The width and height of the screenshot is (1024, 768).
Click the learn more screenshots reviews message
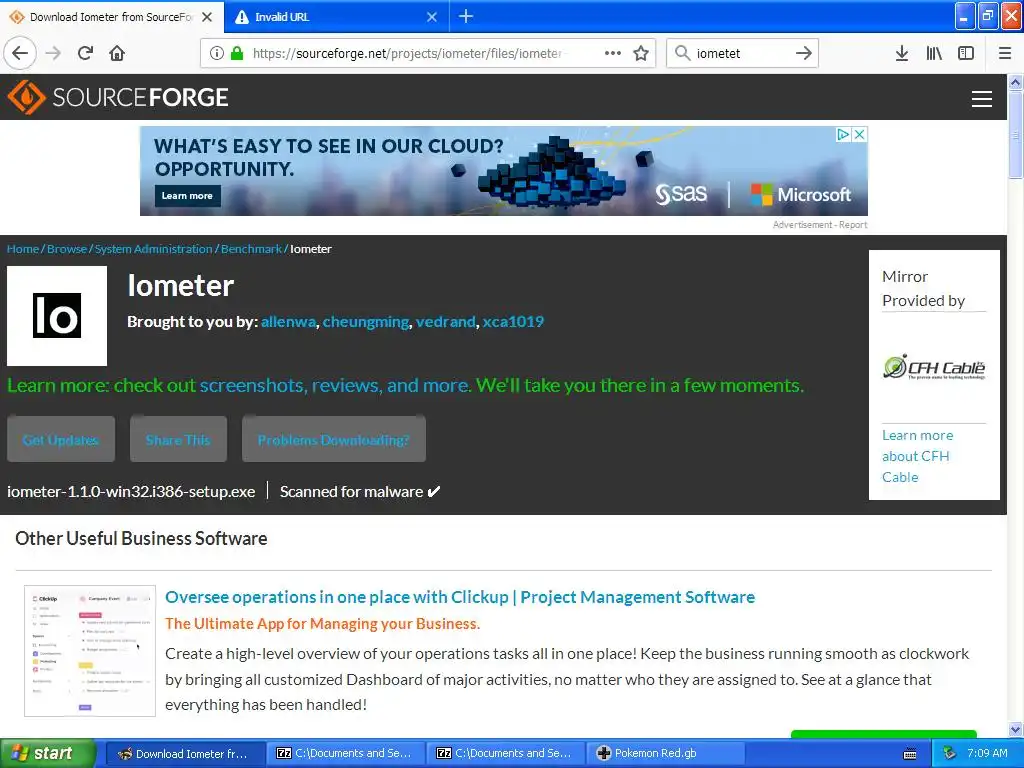406,385
